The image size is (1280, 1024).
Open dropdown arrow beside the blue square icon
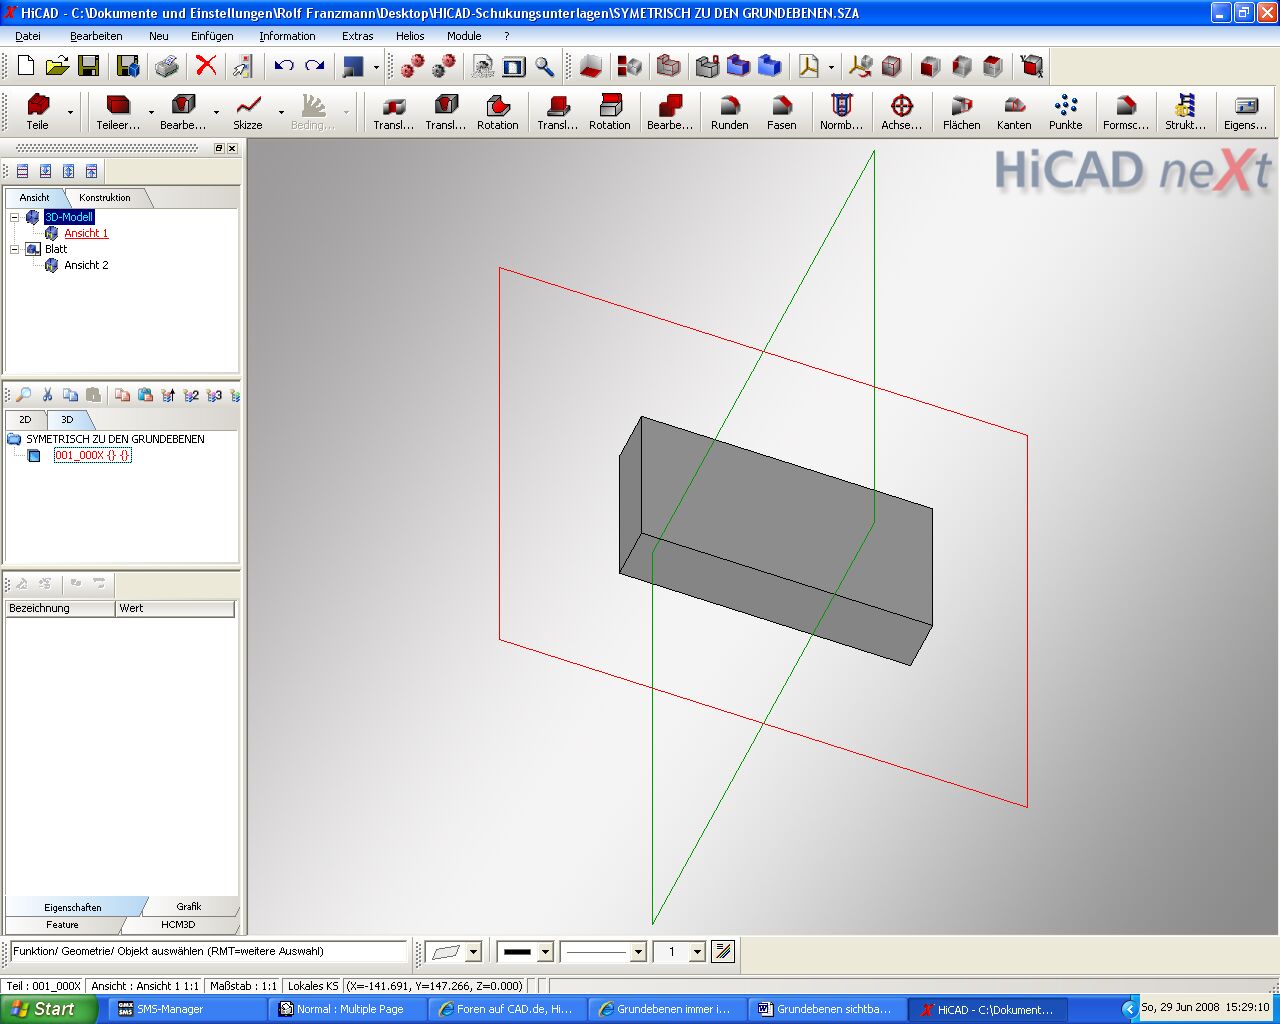(x=376, y=67)
